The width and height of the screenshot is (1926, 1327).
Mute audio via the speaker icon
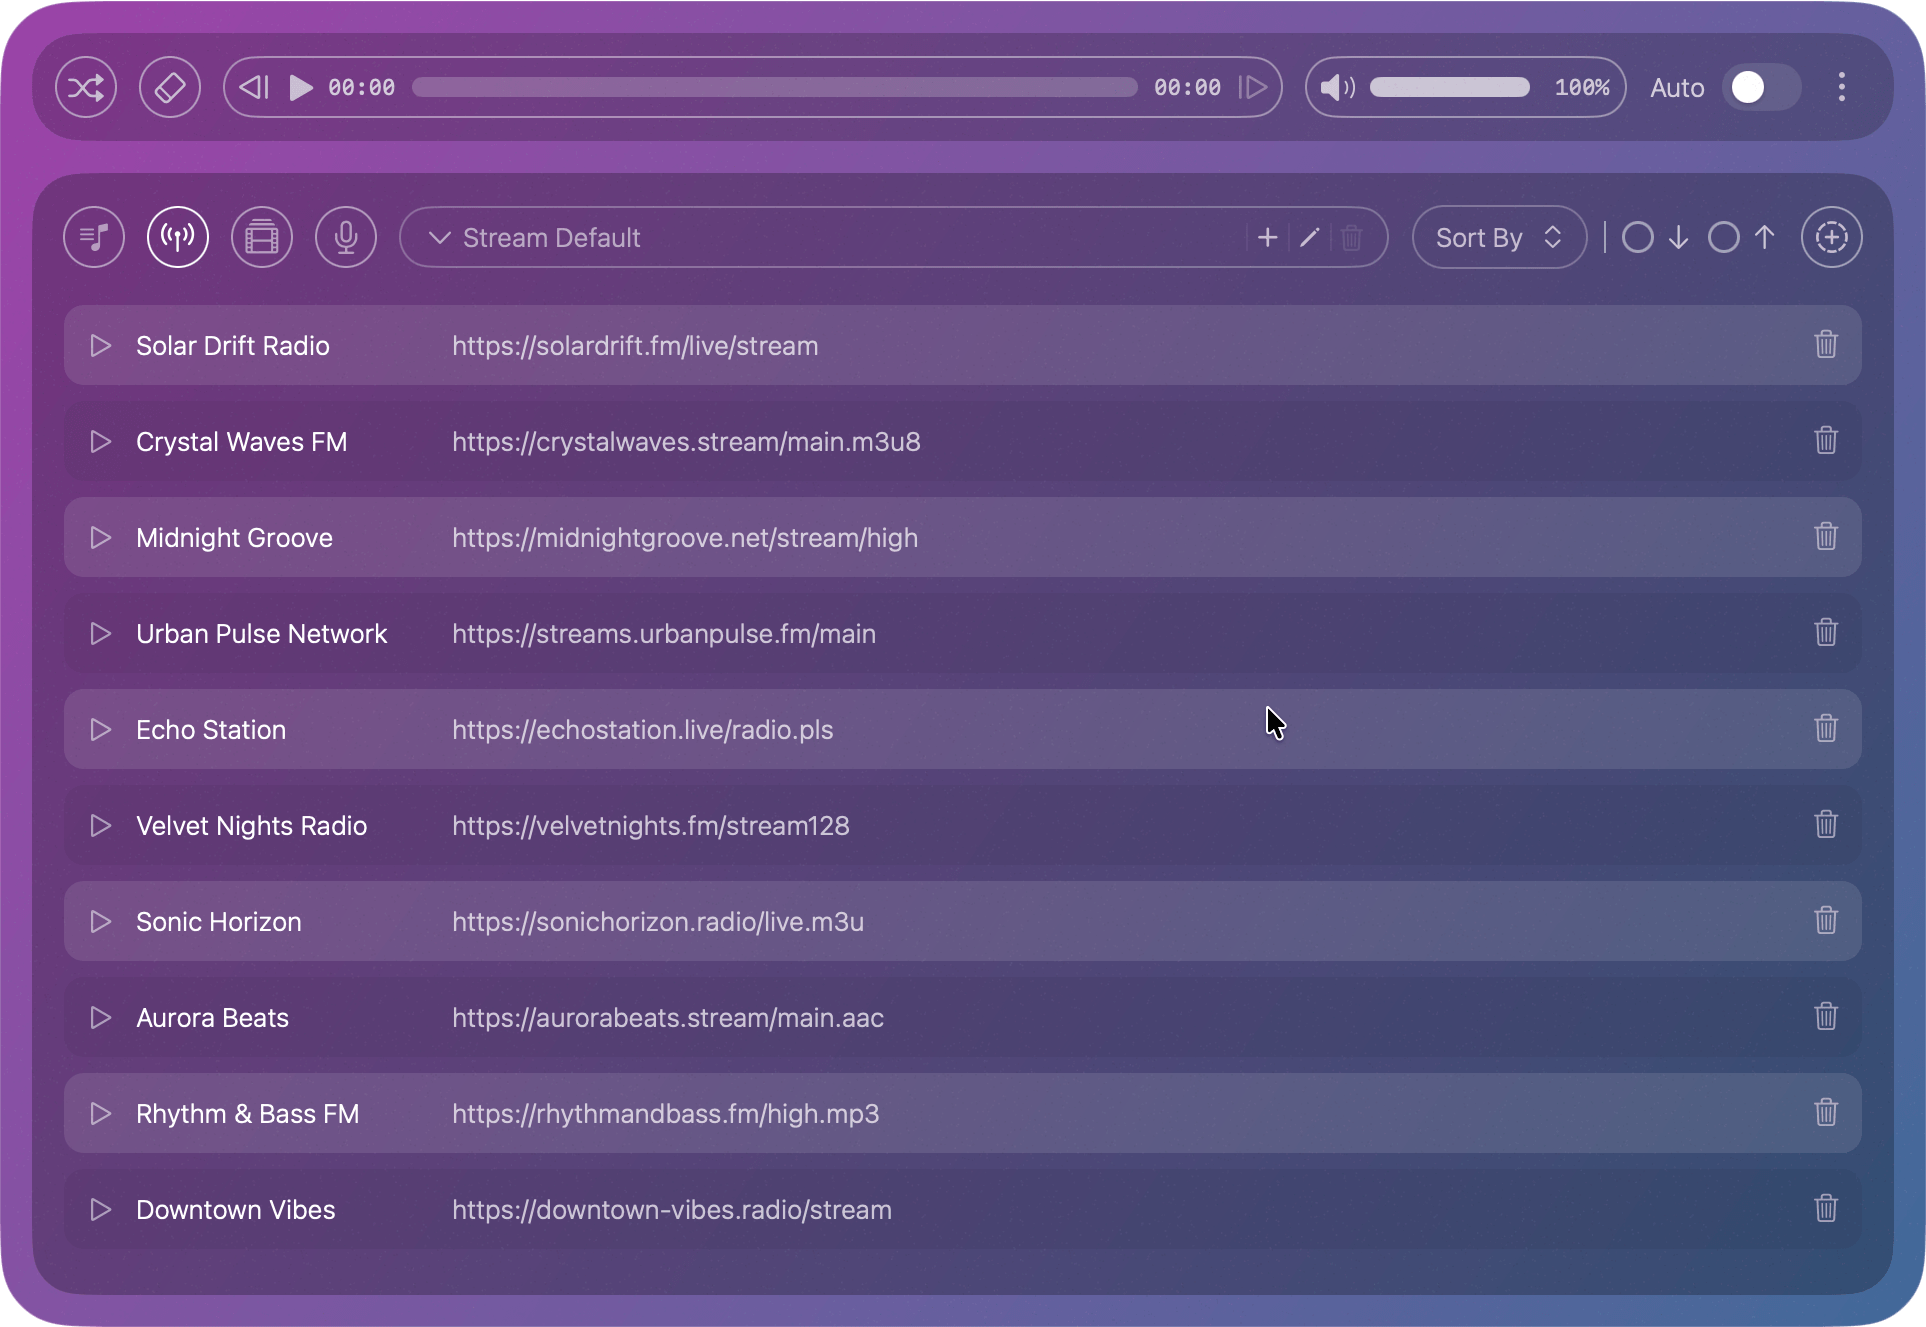pyautogui.click(x=1336, y=87)
